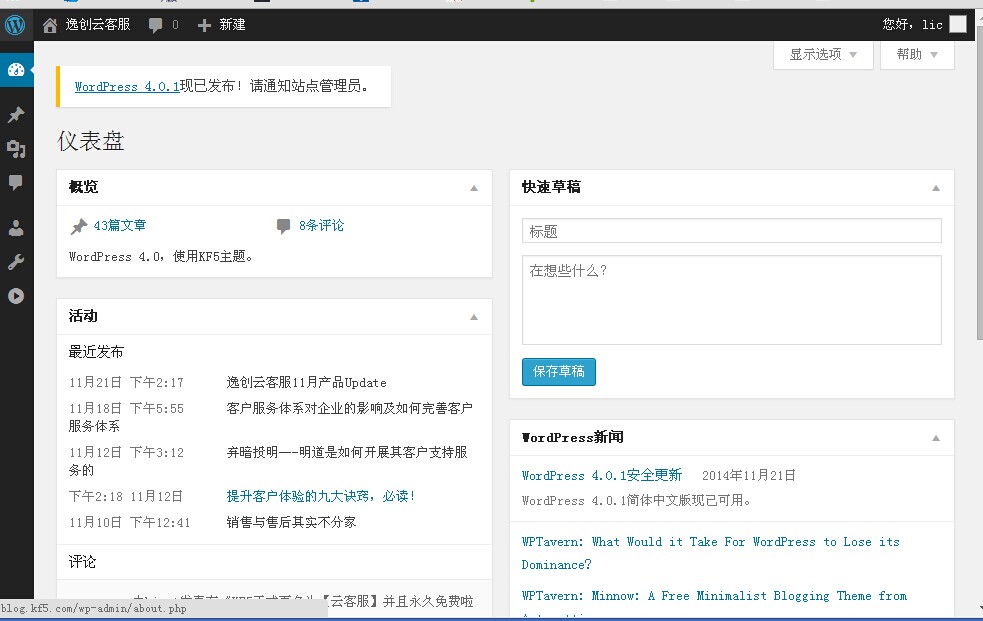
Task: Expand the 显示选项 screen options dropdown
Action: [823, 55]
